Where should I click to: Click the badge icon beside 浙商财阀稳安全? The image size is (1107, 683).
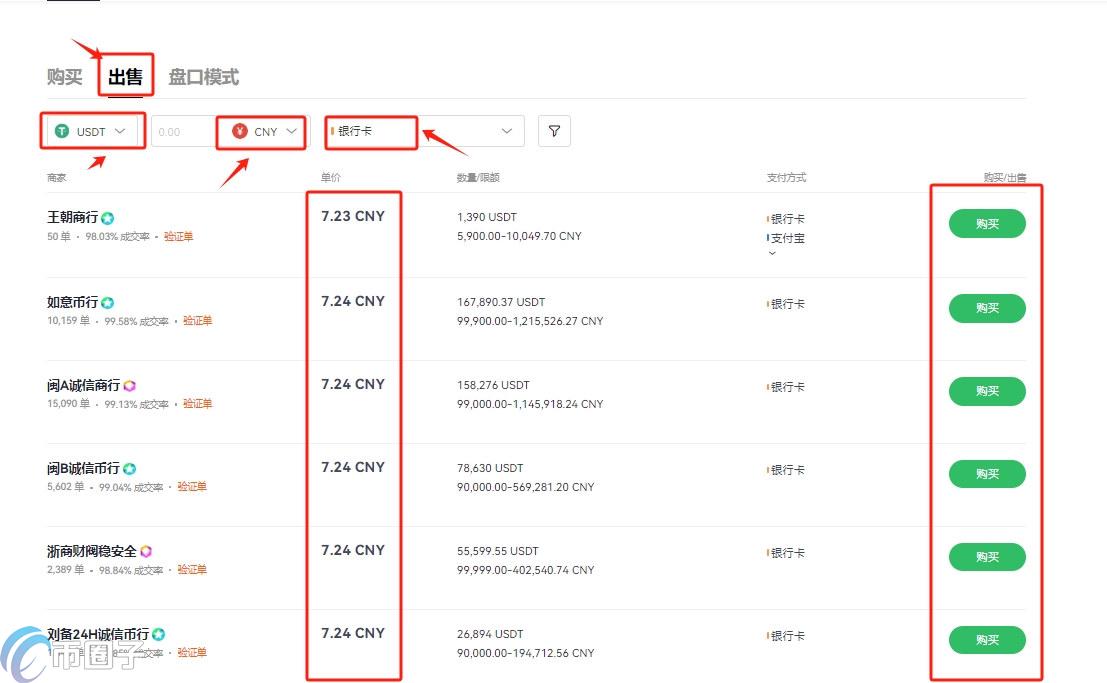click(x=146, y=552)
